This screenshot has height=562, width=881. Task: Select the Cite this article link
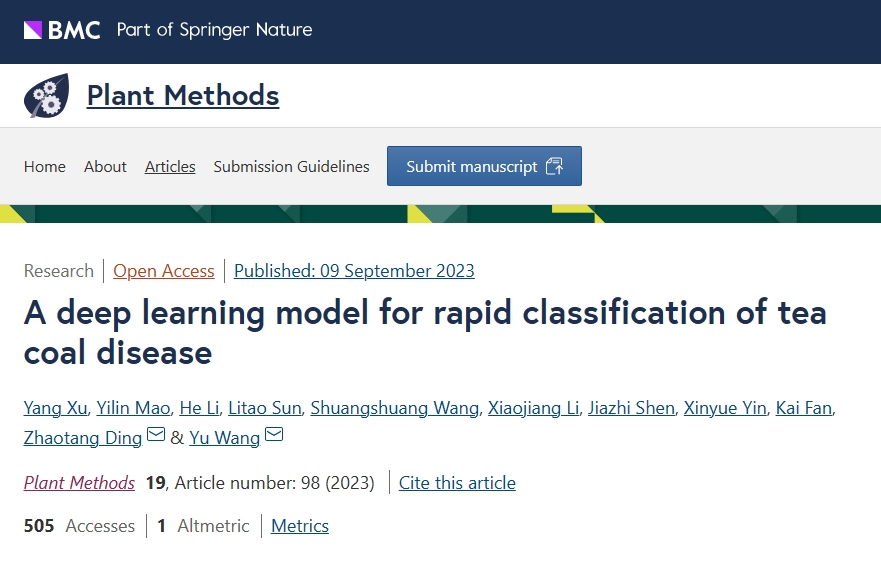click(457, 483)
